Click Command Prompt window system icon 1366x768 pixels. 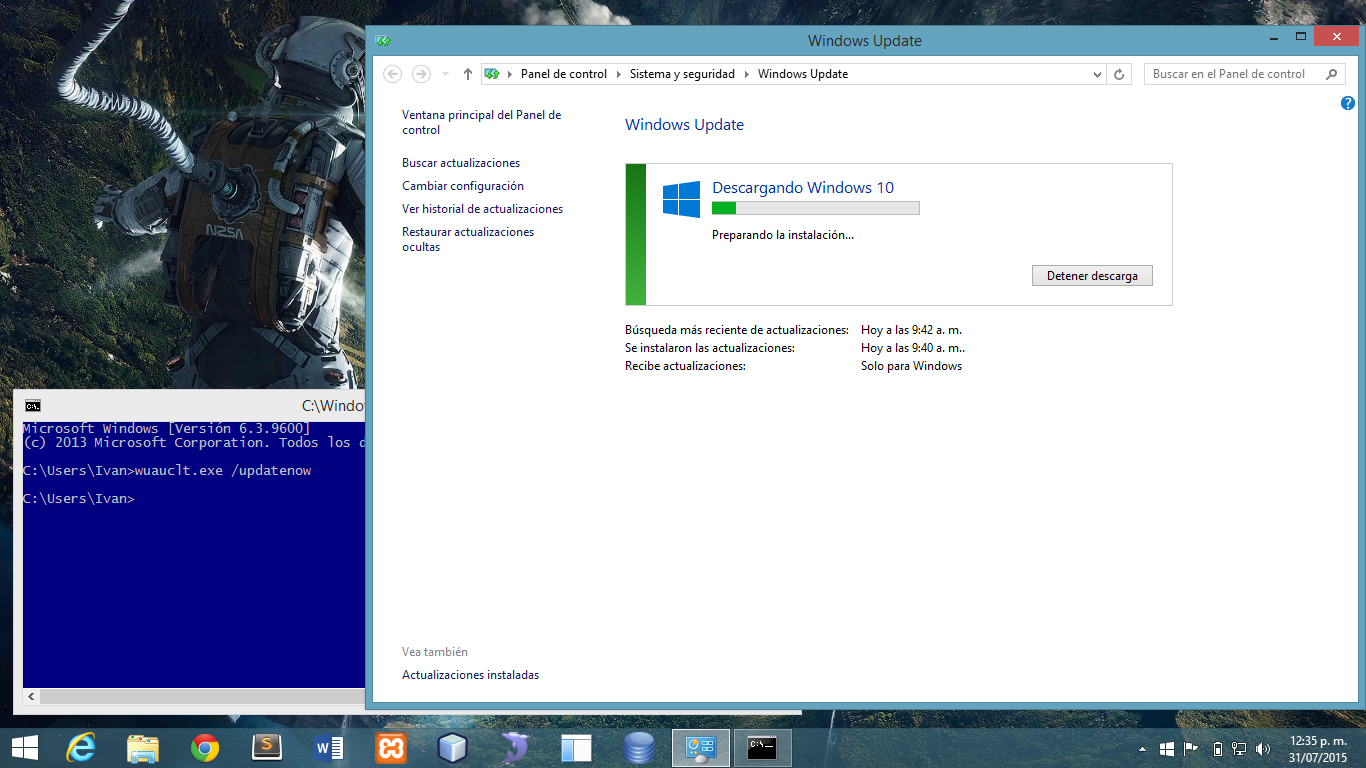33,406
